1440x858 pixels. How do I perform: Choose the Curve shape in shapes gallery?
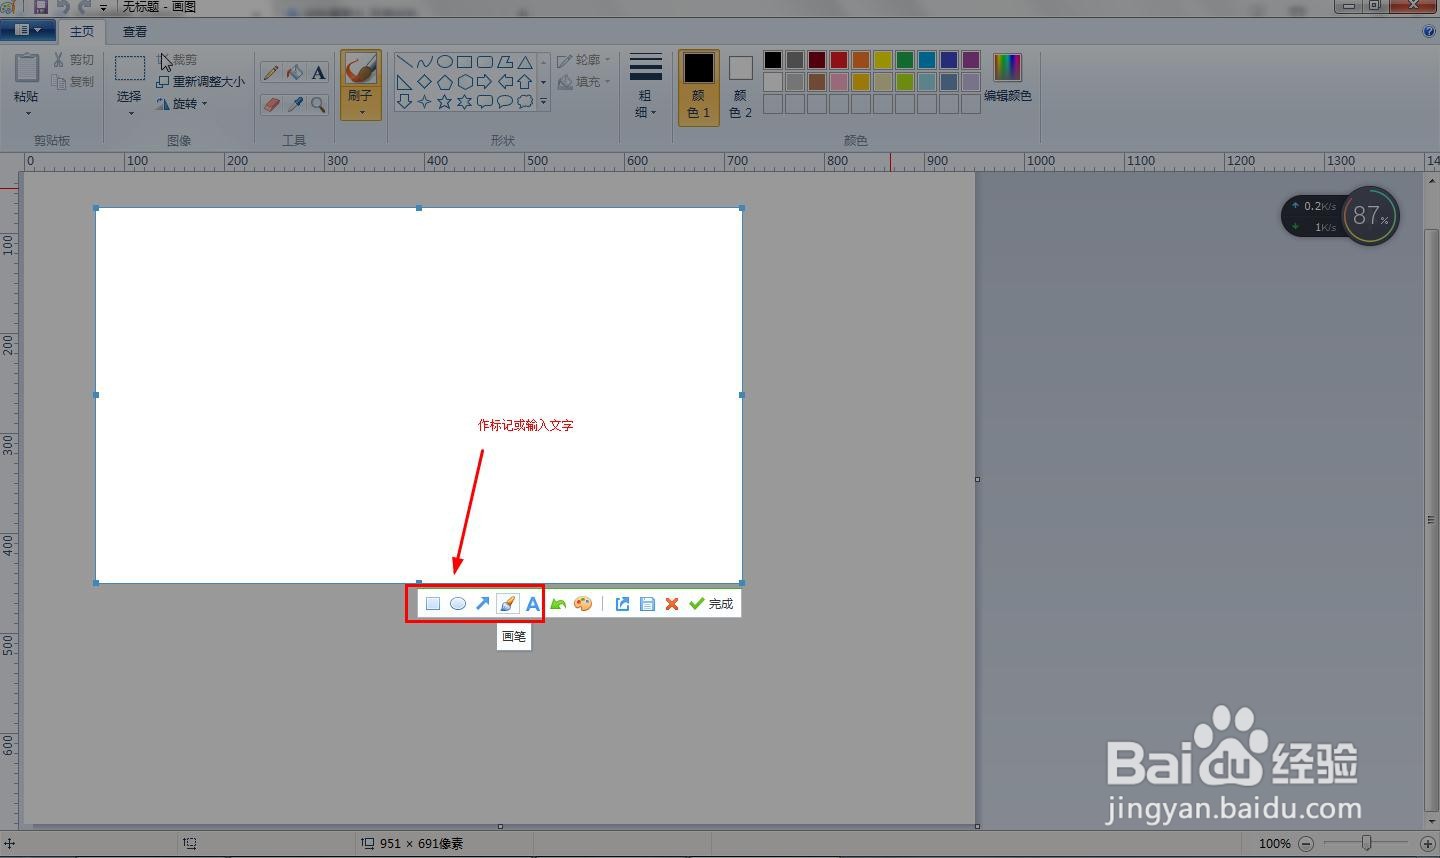pyautogui.click(x=424, y=62)
